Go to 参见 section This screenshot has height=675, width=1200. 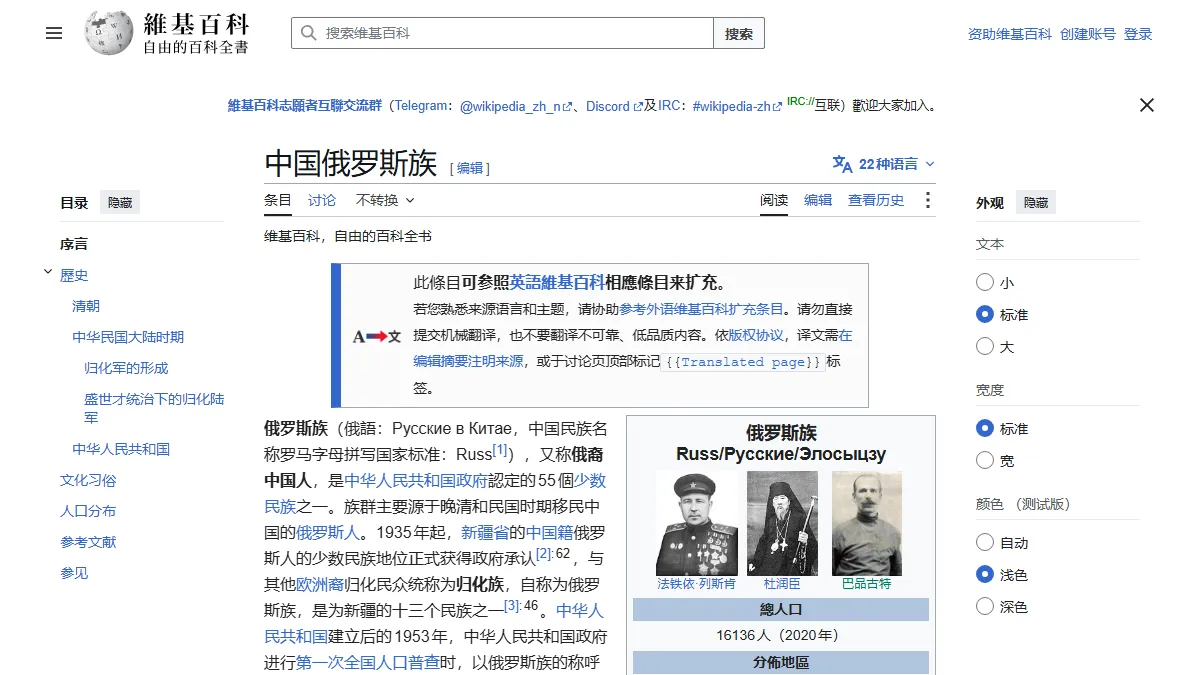(74, 573)
